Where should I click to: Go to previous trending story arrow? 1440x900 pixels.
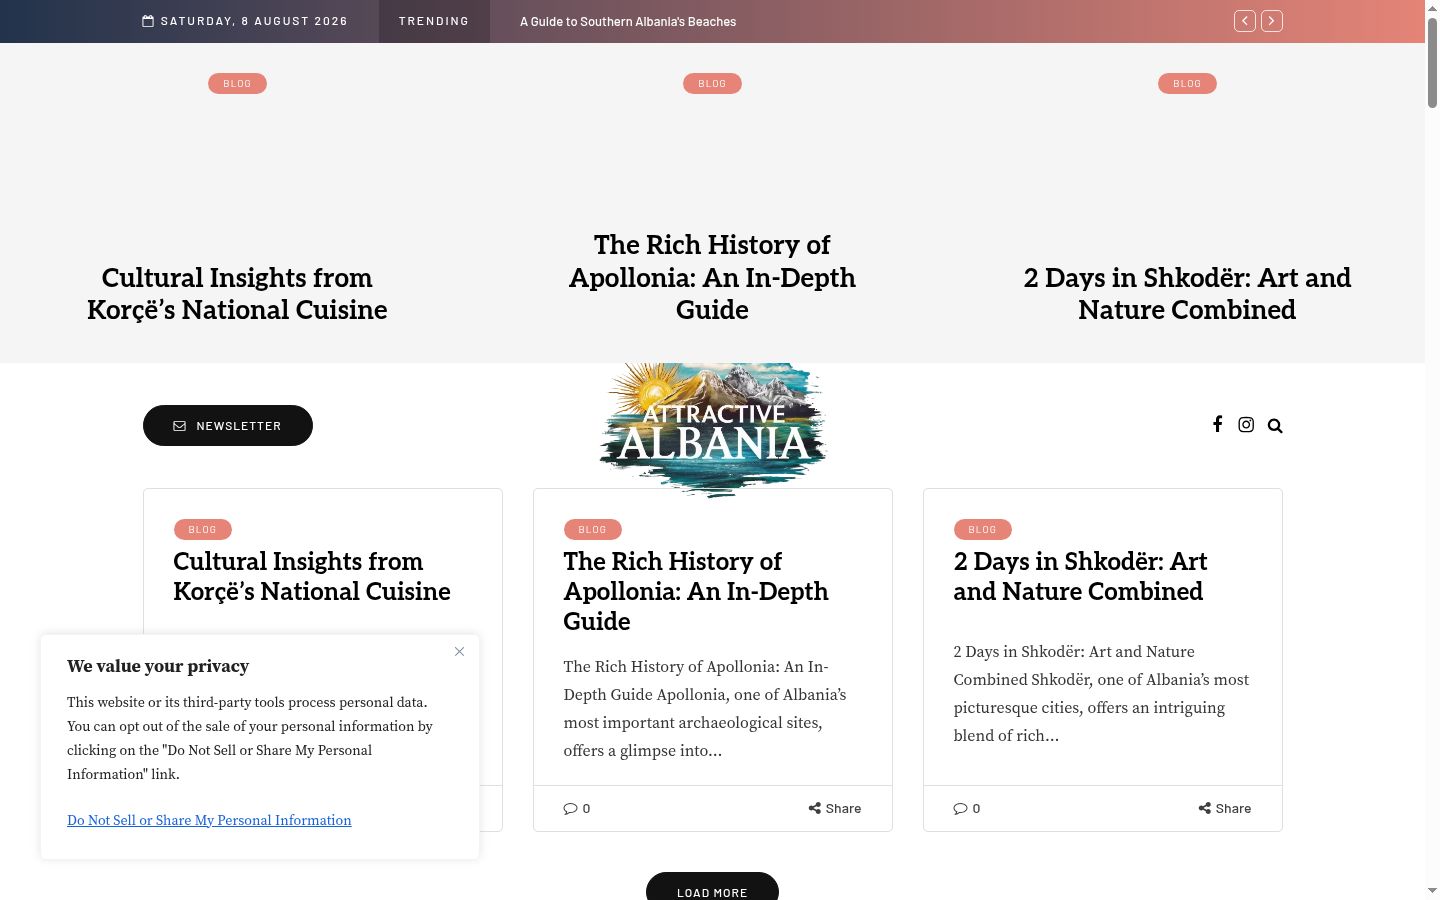[1245, 21]
